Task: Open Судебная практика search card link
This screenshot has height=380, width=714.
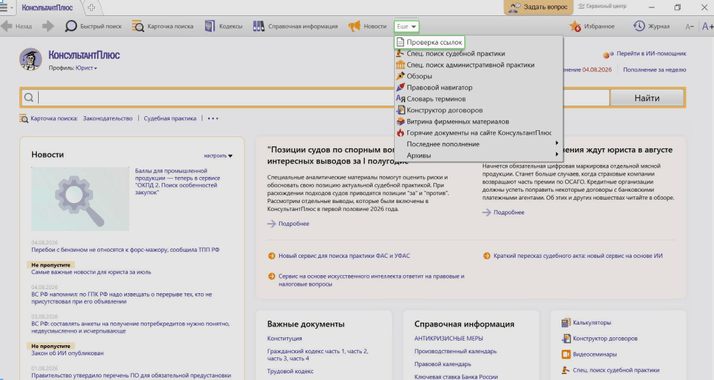Action: (x=170, y=118)
